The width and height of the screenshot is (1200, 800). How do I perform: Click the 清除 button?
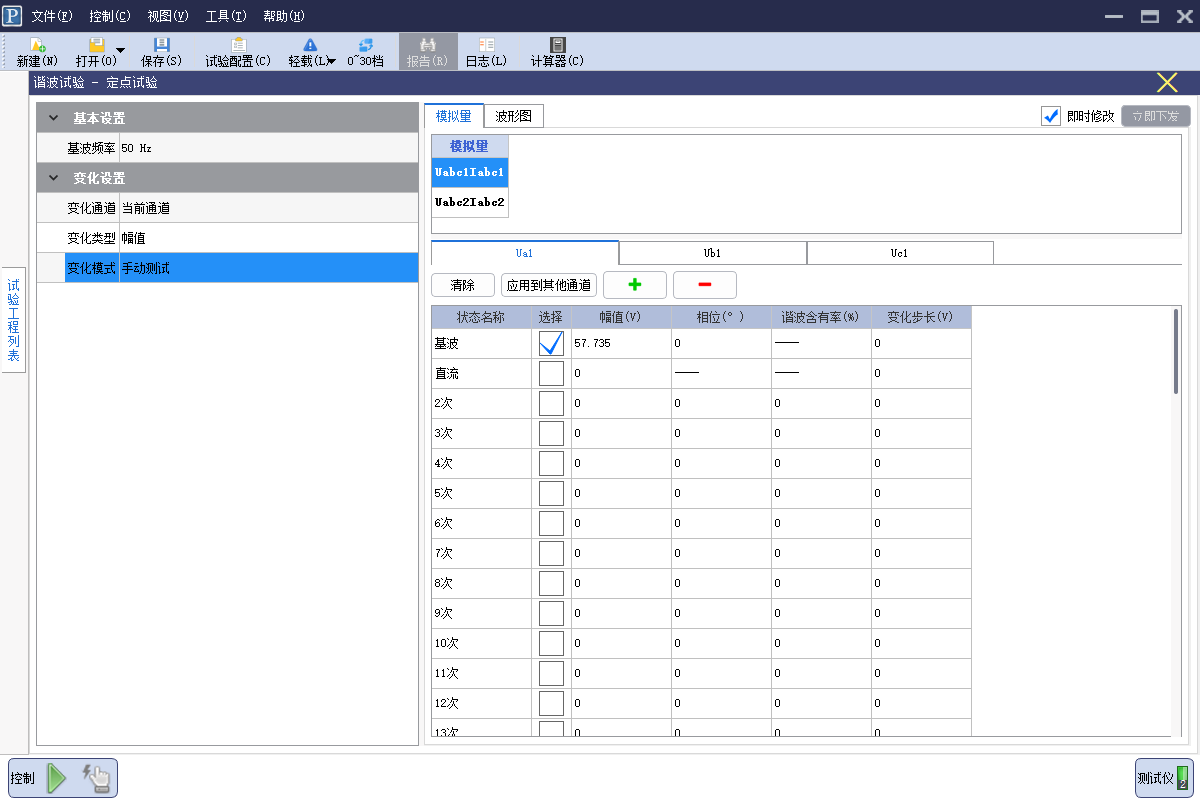462,285
